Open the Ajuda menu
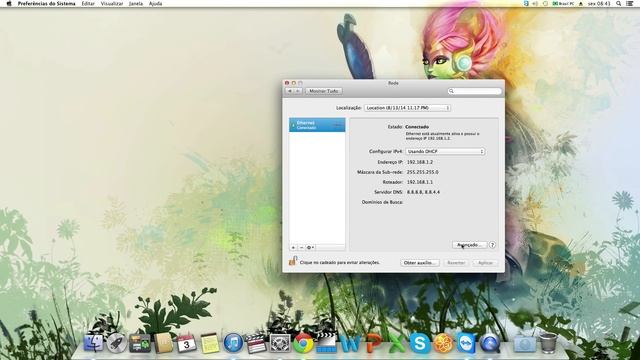The height and width of the screenshot is (360, 640). (156, 3)
